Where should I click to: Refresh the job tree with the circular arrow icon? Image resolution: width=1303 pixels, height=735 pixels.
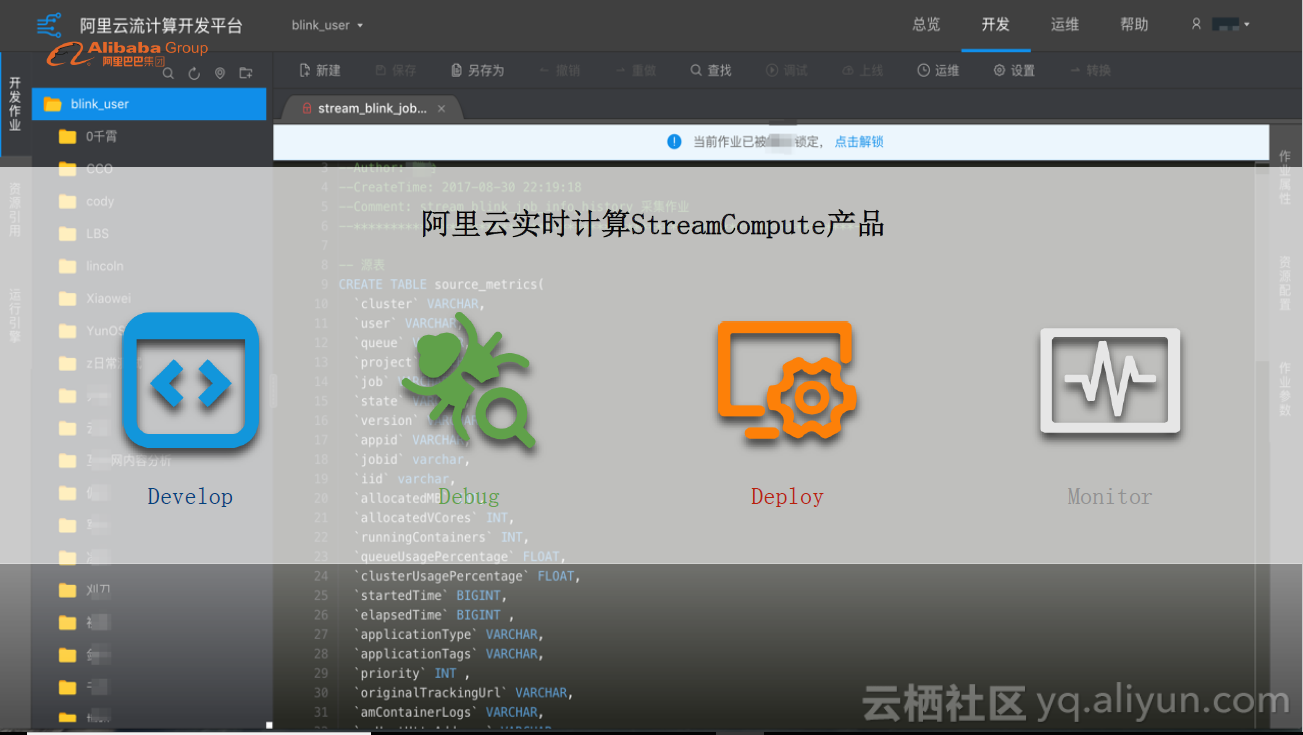click(x=194, y=73)
